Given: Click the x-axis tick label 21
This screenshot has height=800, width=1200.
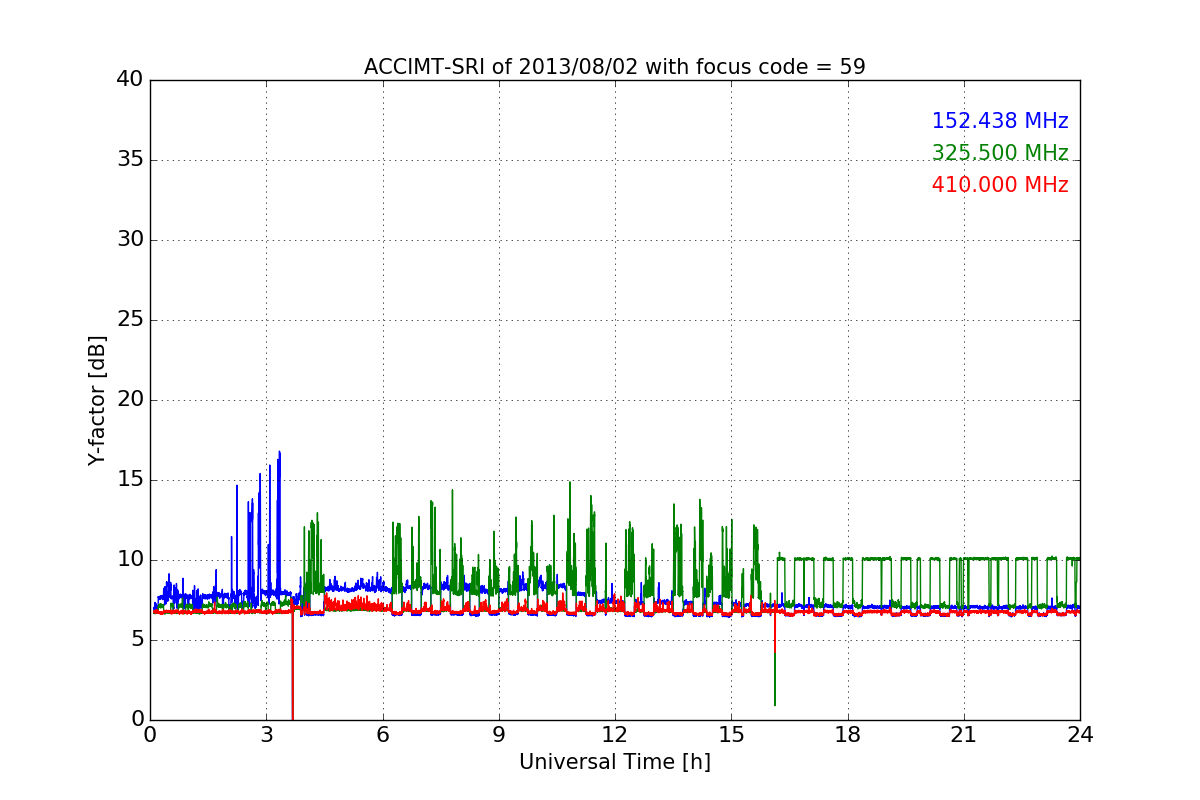Looking at the screenshot, I should (964, 735).
